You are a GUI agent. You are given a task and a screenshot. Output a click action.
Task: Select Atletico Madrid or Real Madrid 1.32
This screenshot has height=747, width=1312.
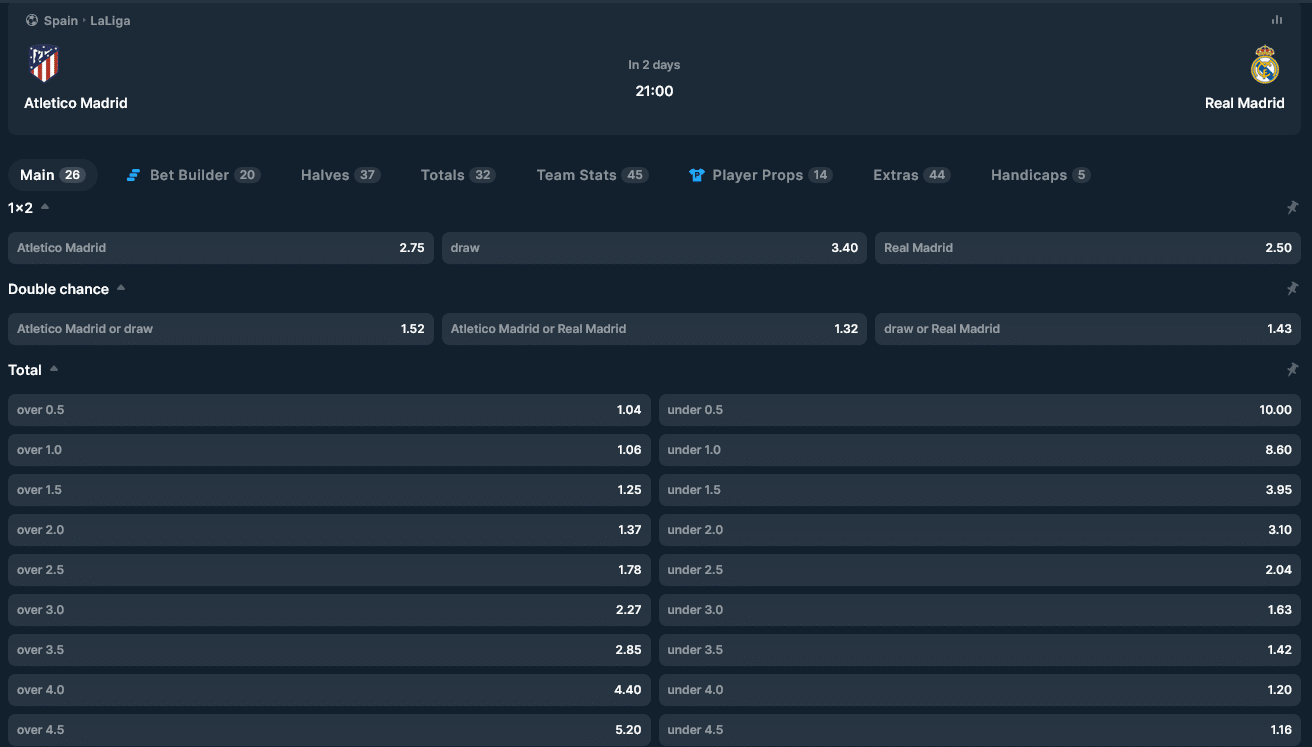[654, 329]
